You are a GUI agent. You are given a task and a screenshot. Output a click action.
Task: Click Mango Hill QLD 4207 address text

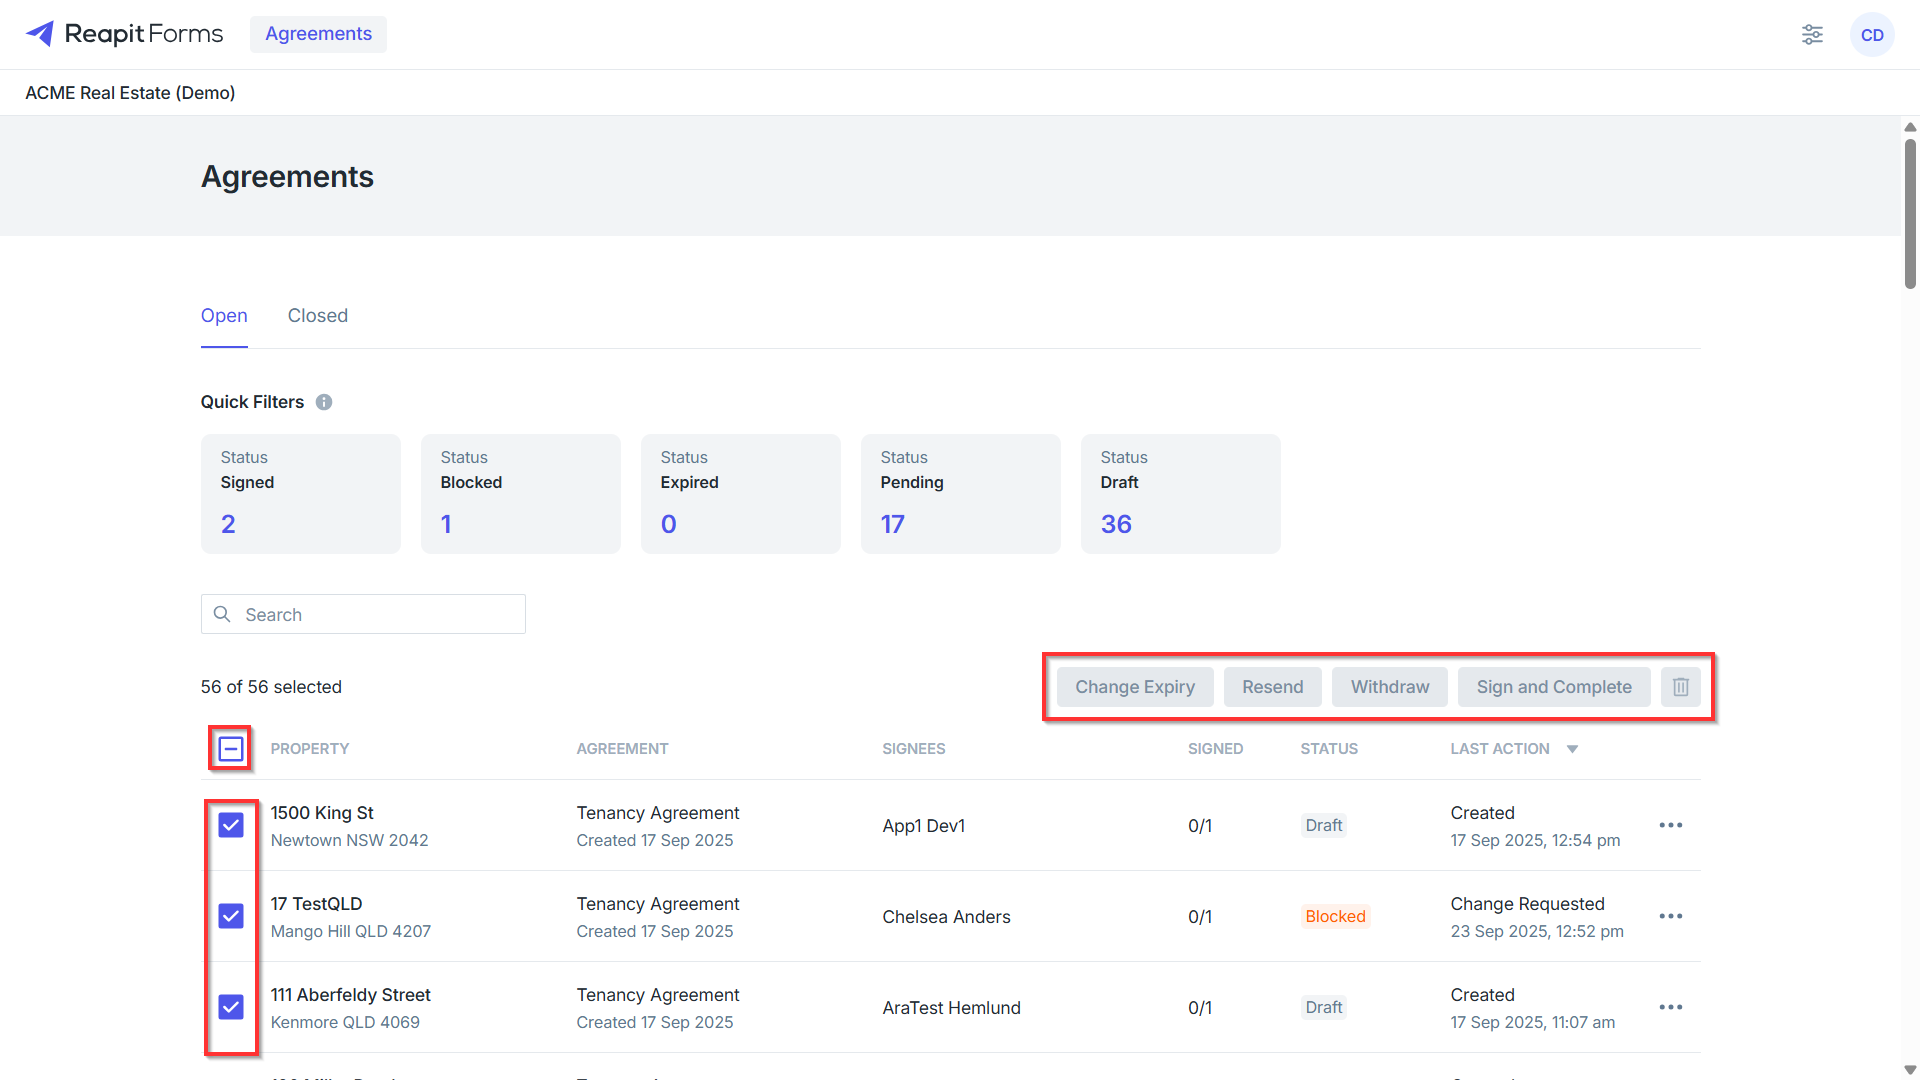tap(350, 931)
